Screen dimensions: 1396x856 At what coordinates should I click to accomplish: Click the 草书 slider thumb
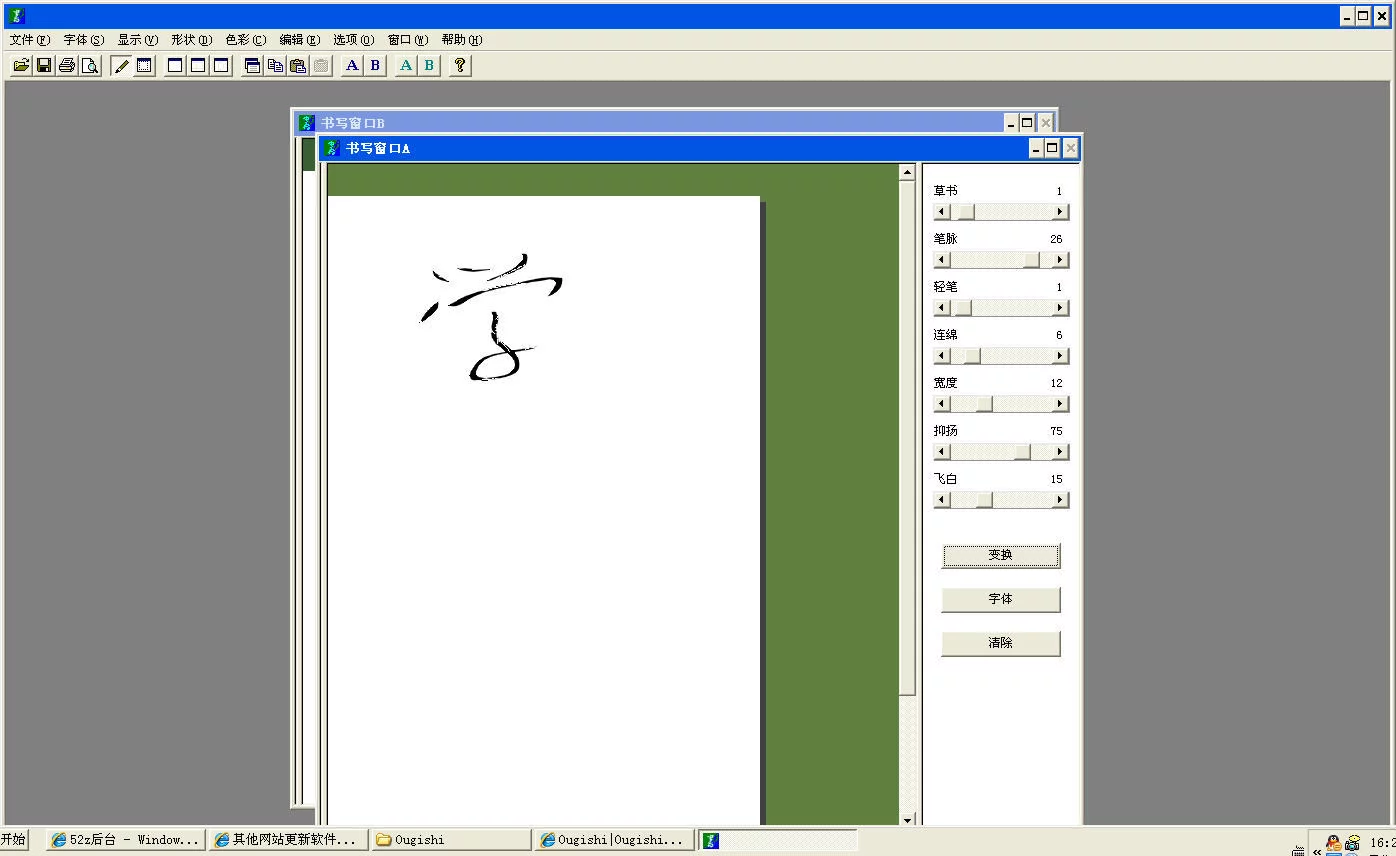(964, 212)
